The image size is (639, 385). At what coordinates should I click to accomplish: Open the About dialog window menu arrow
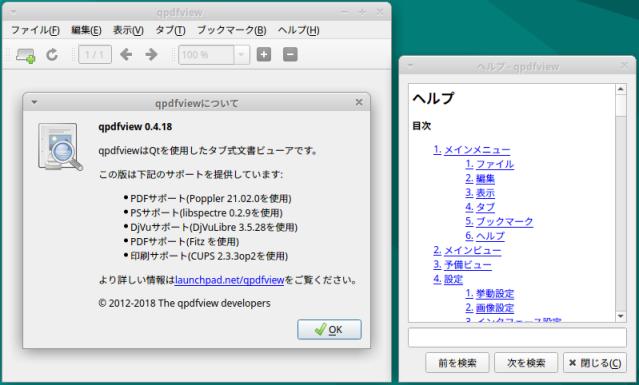pyautogui.click(x=34, y=102)
